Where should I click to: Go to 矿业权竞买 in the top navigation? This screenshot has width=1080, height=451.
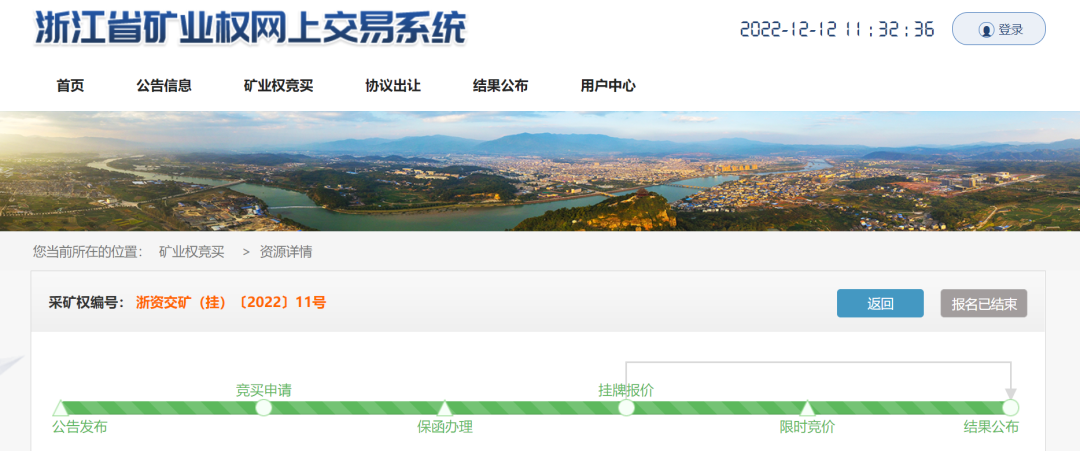coord(278,86)
